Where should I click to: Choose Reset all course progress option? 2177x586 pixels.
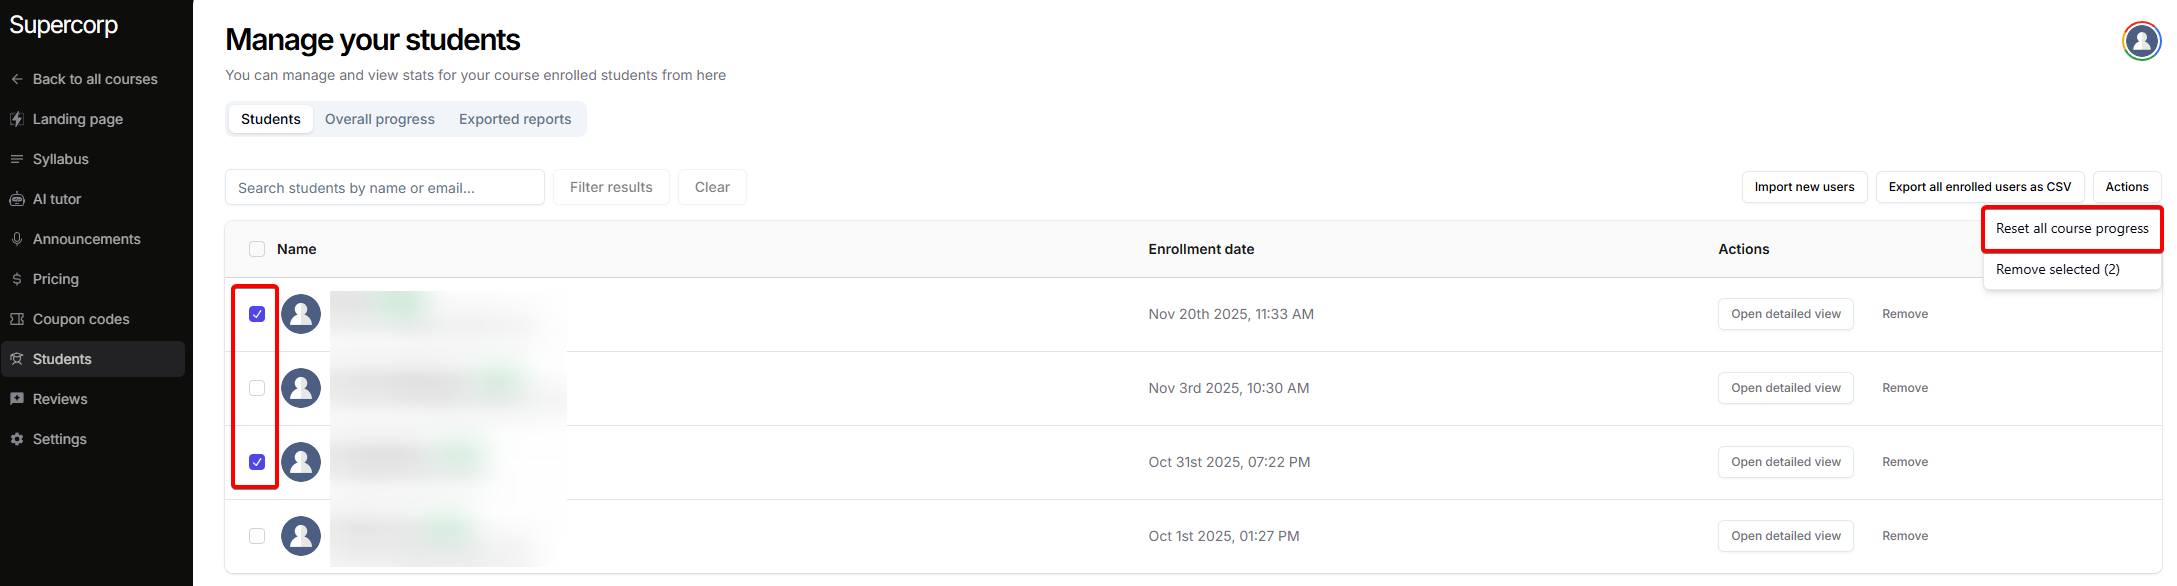tap(2071, 229)
